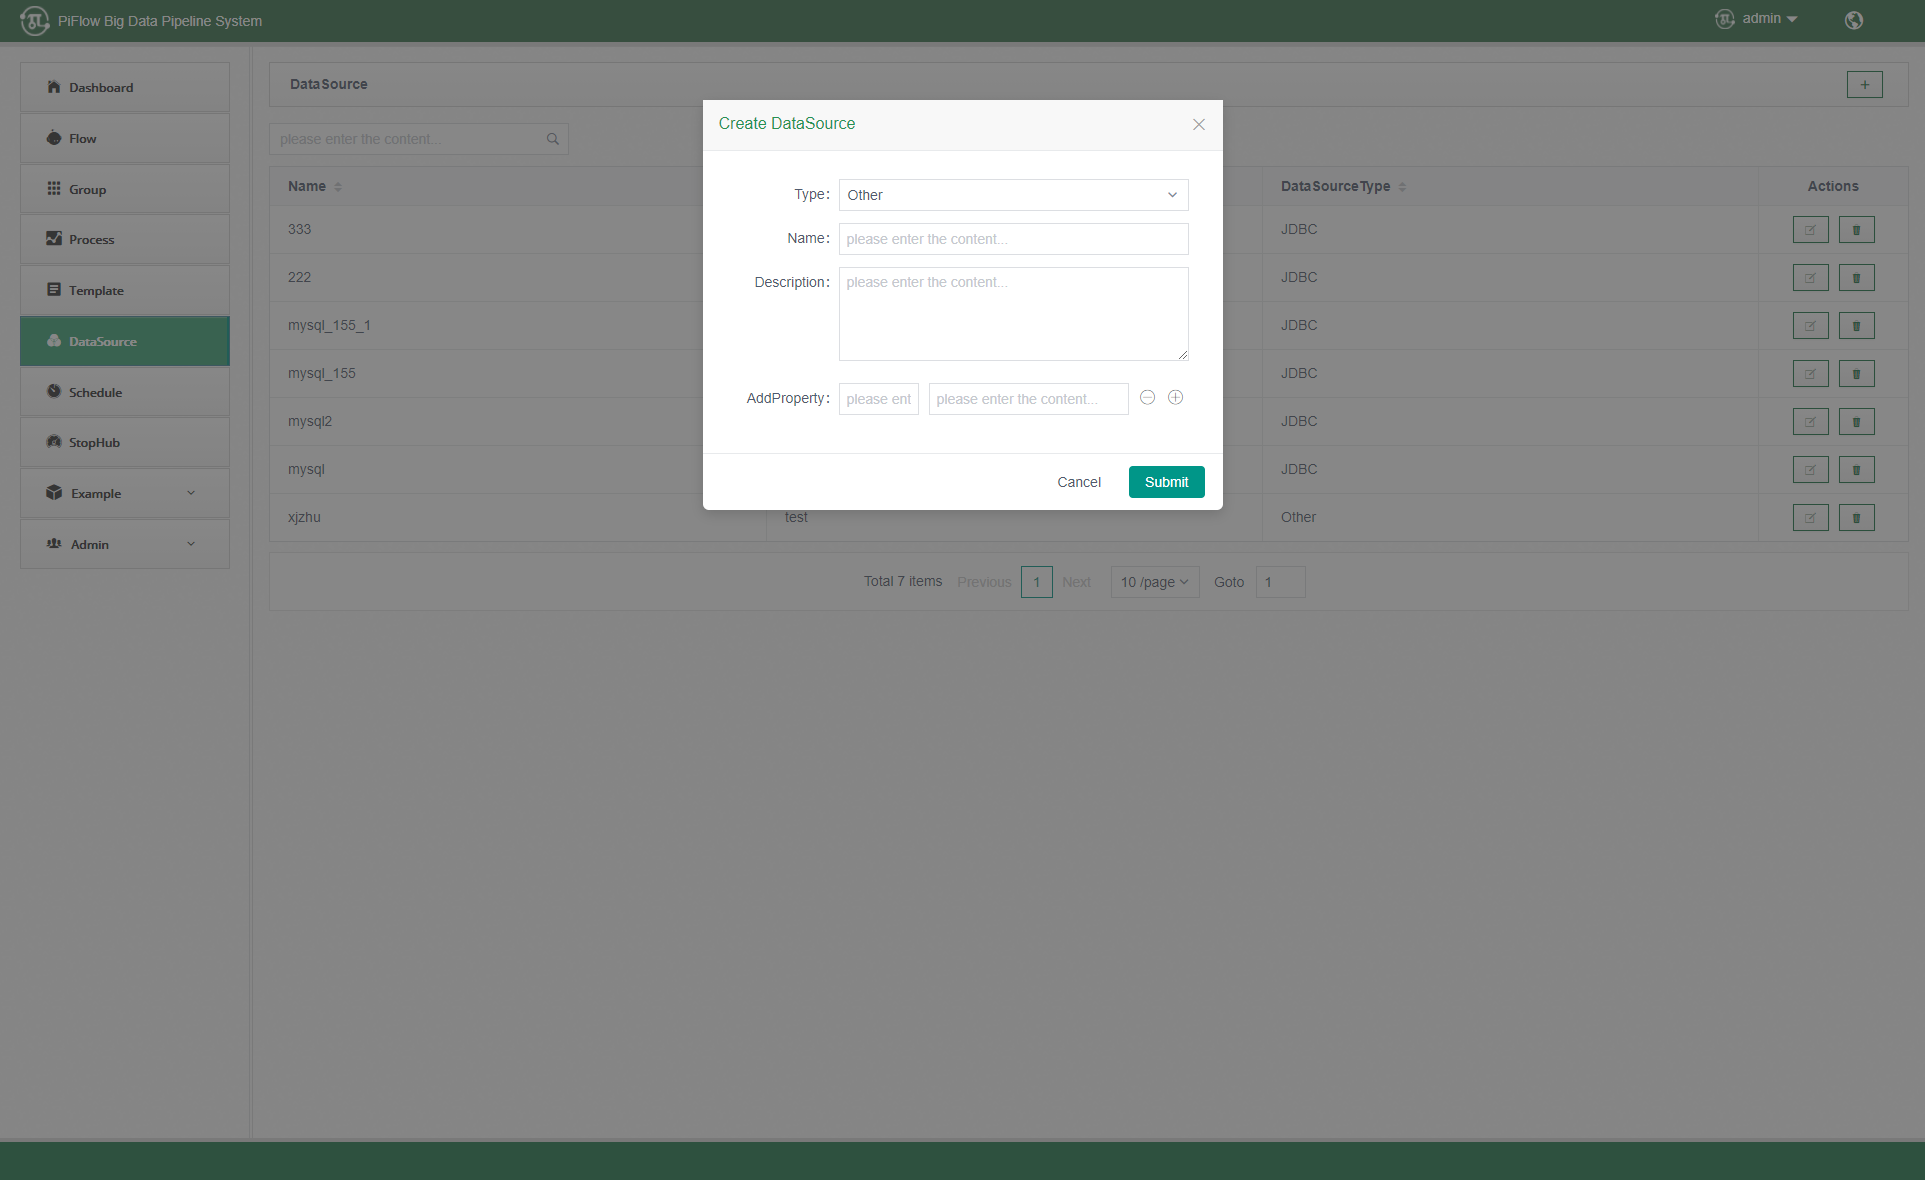This screenshot has width=1925, height=1180.
Task: Toggle the add property info icon
Action: pyautogui.click(x=1176, y=396)
